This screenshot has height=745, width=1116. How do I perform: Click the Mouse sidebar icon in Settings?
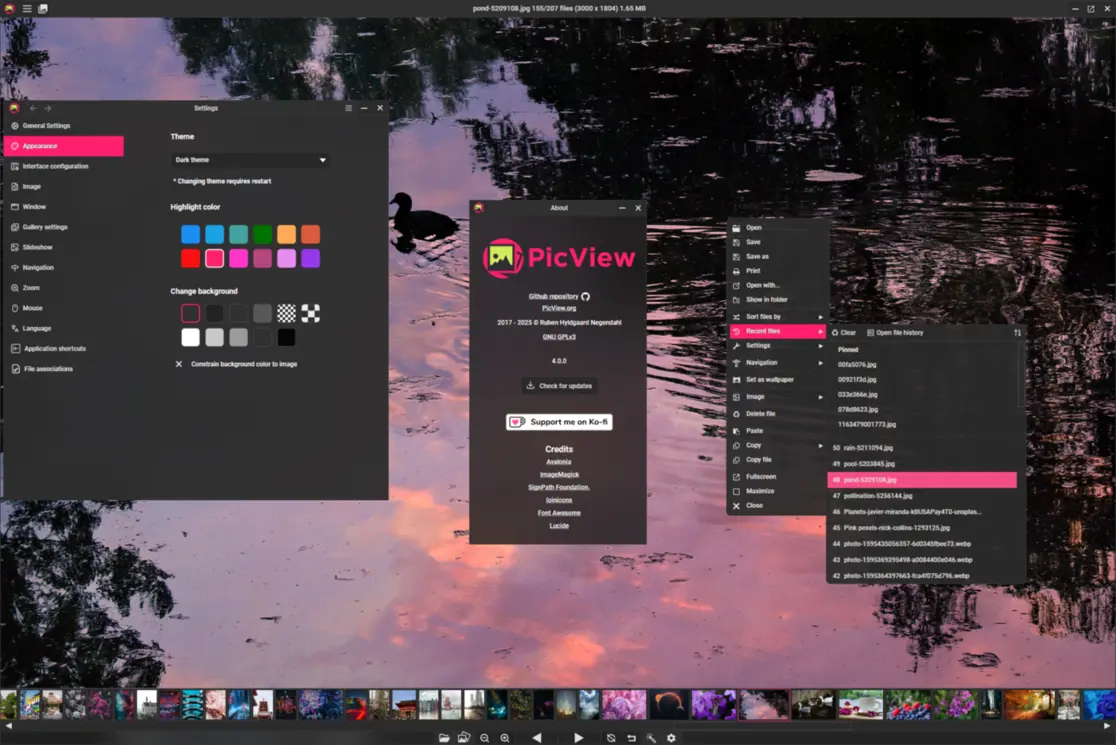tap(36, 308)
